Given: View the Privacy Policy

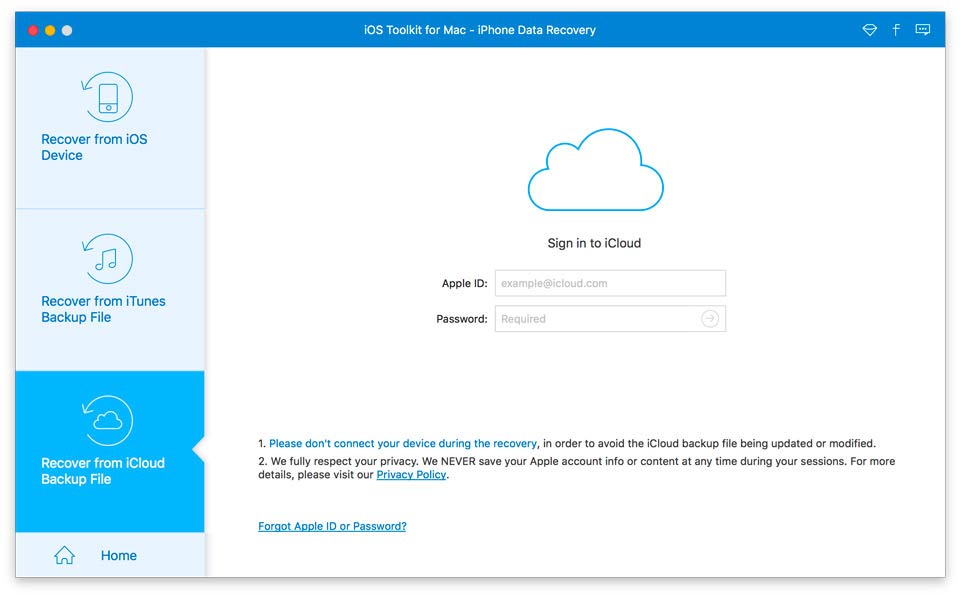Looking at the screenshot, I should click(411, 474).
